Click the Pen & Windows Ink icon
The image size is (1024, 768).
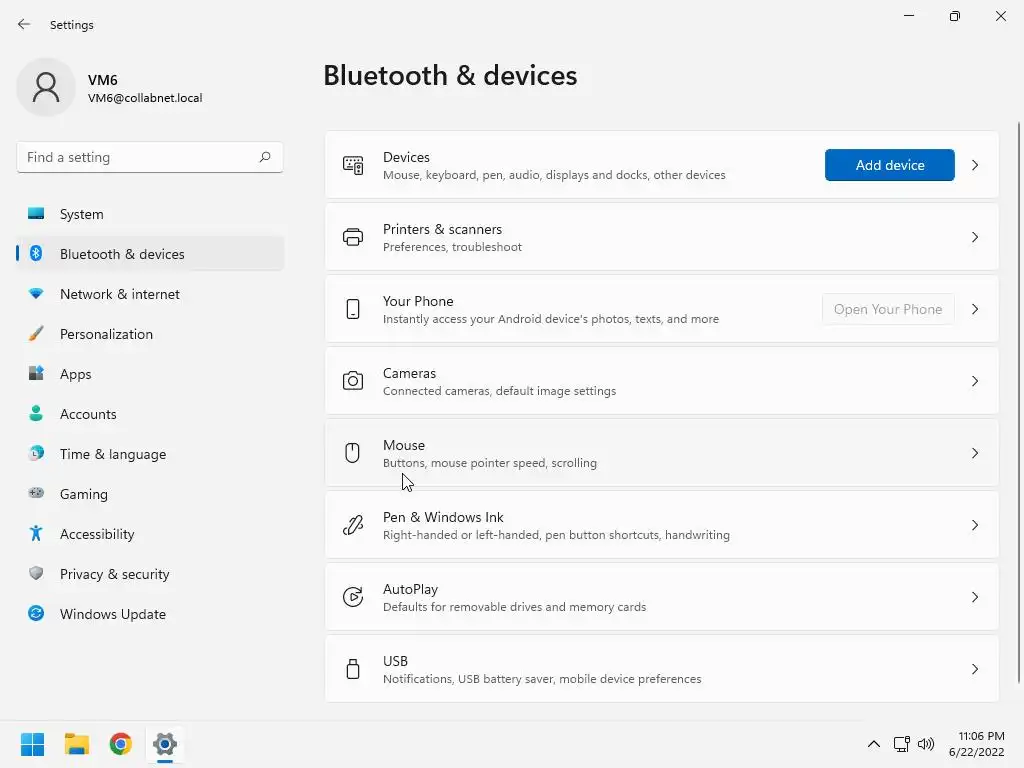(353, 525)
